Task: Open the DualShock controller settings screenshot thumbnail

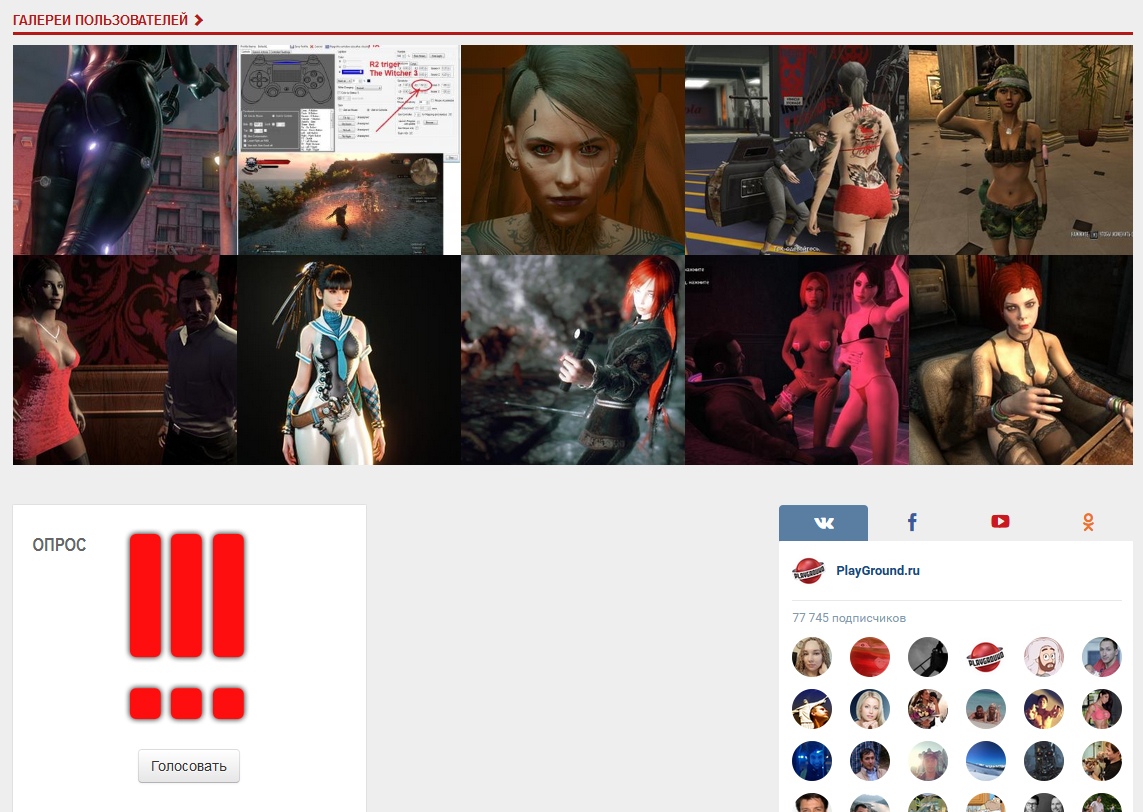Action: 349,150
